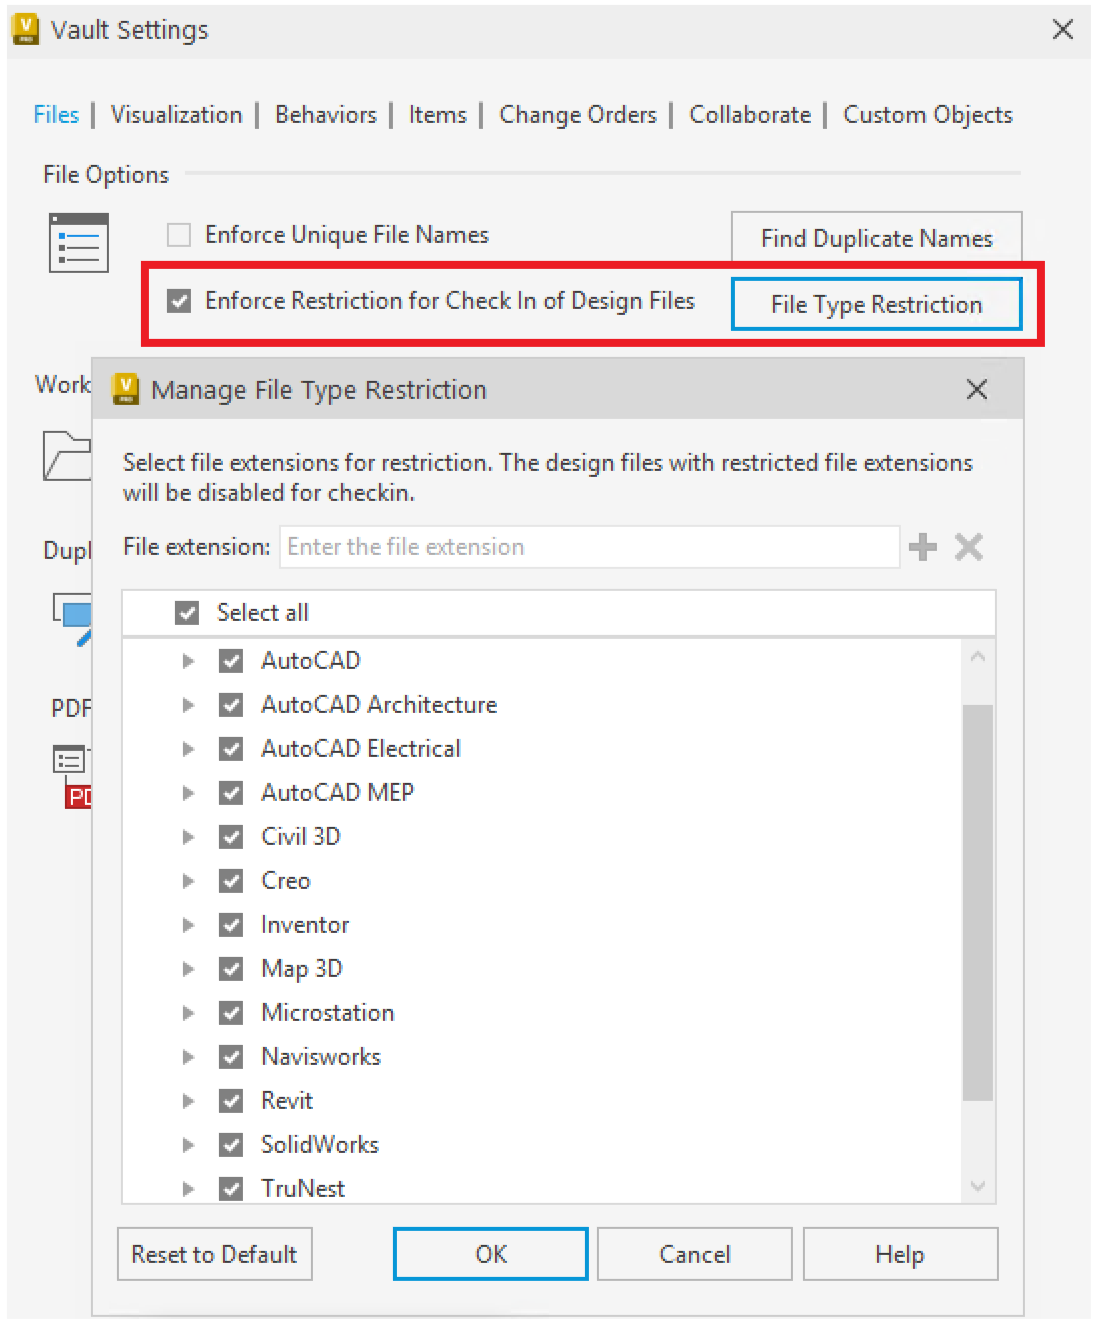This screenshot has width=1101, height=1331.
Task: Click the plus icon beside the file extension field
Action: click(922, 547)
